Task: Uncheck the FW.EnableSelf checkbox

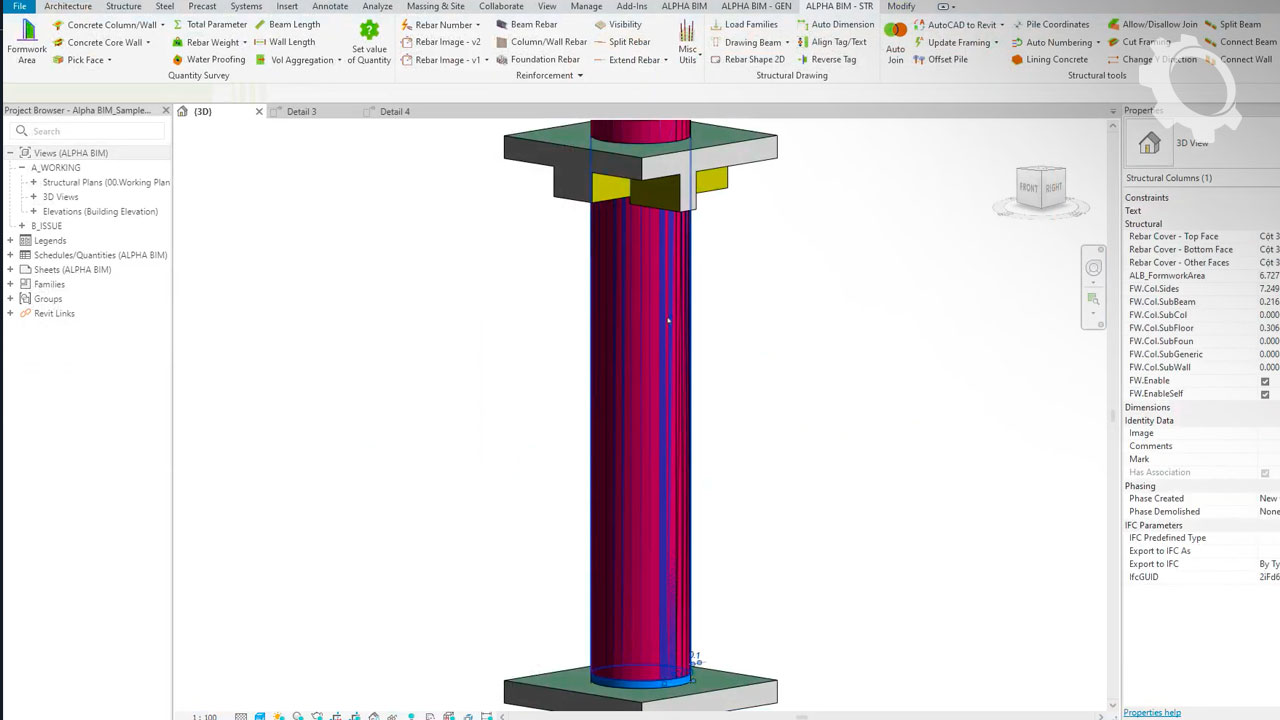Action: tap(1265, 394)
